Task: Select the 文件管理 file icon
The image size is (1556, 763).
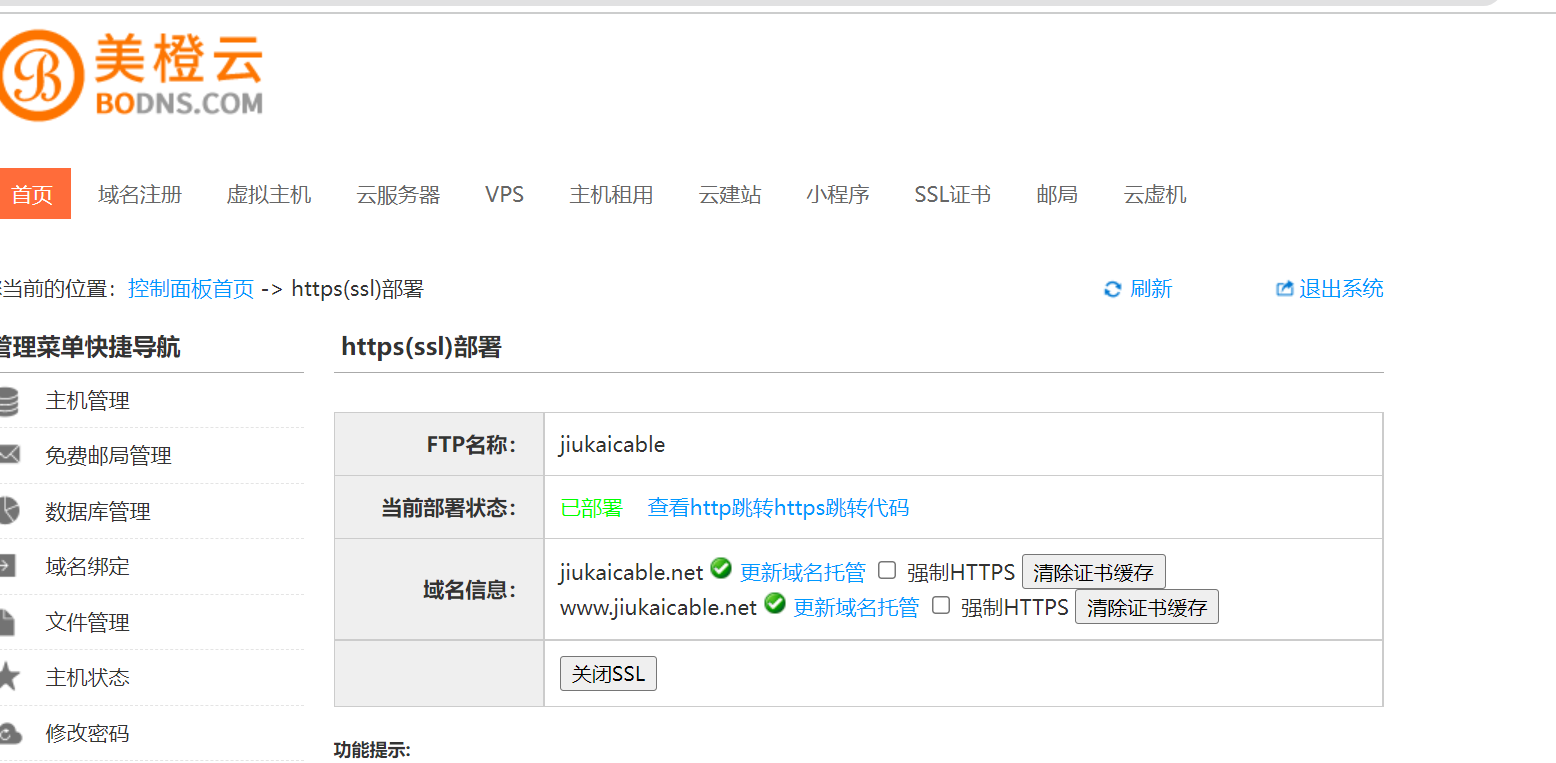Action: pos(8,621)
